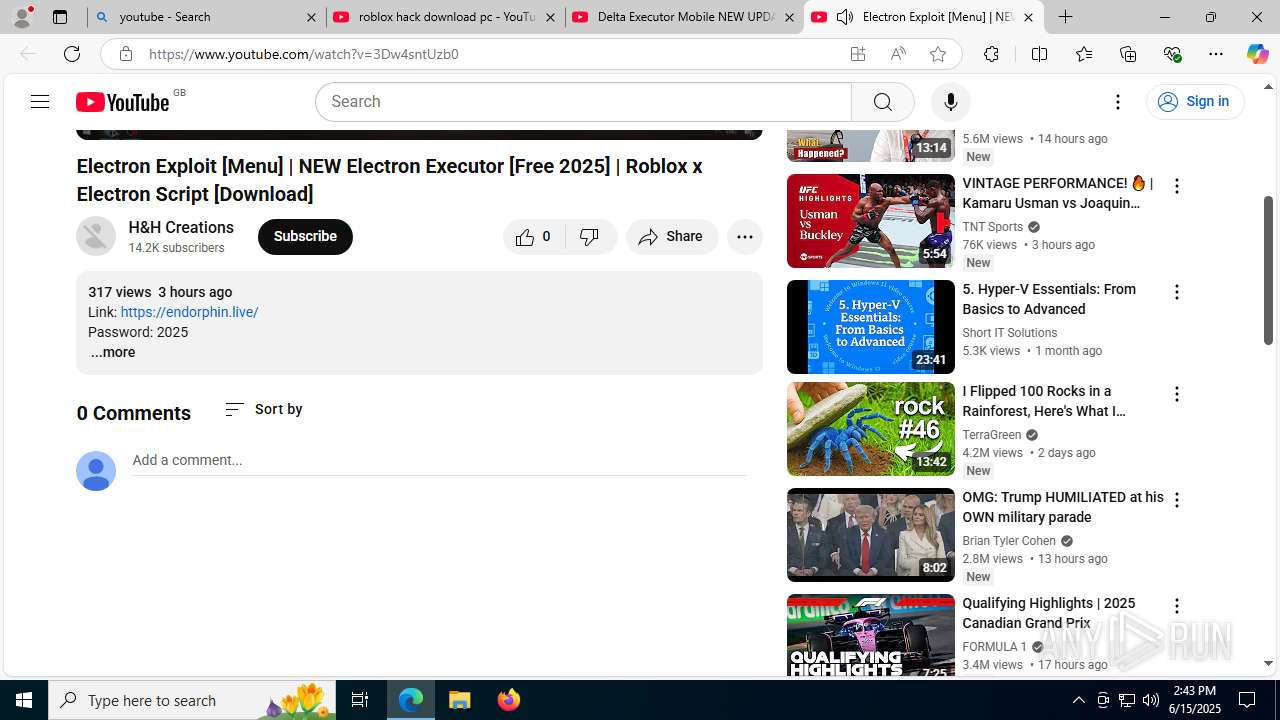Image resolution: width=1280 pixels, height=720 pixels.
Task: Open Qualifying Highlights F1 thumbnail
Action: tap(871, 636)
